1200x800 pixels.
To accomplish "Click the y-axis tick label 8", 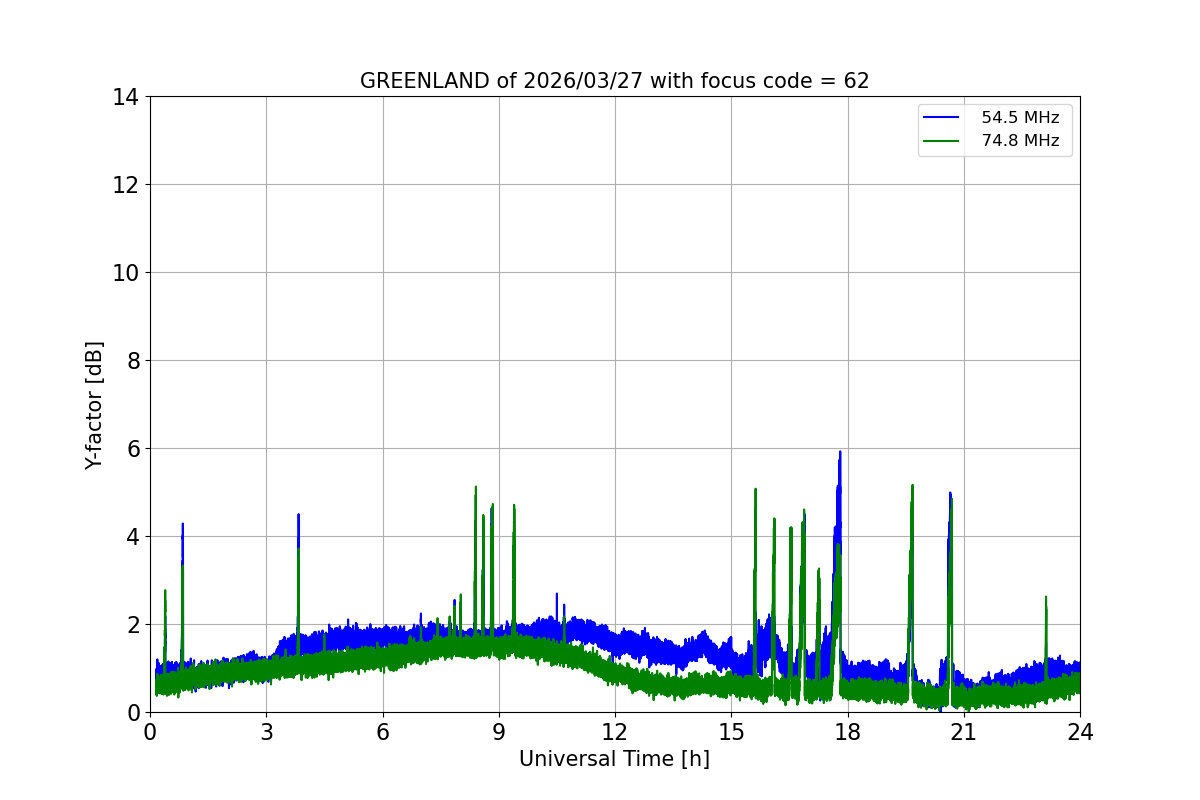I will (132, 361).
